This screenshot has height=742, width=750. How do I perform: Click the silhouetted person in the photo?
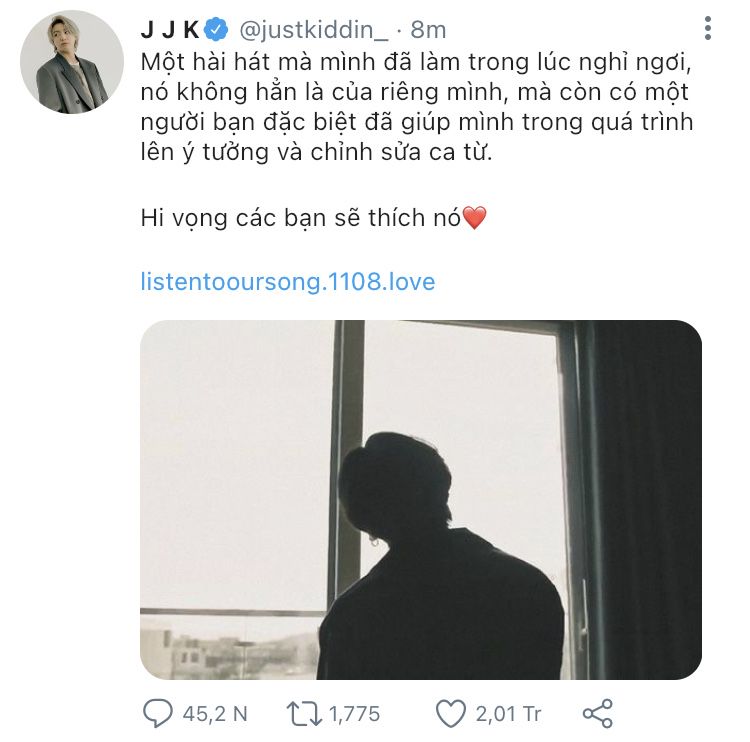point(441,556)
